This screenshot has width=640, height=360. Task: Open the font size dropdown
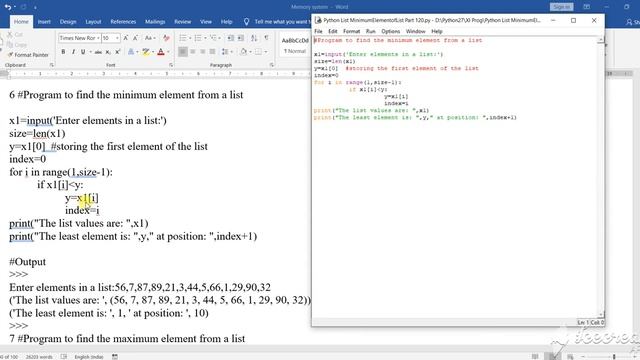117,38
